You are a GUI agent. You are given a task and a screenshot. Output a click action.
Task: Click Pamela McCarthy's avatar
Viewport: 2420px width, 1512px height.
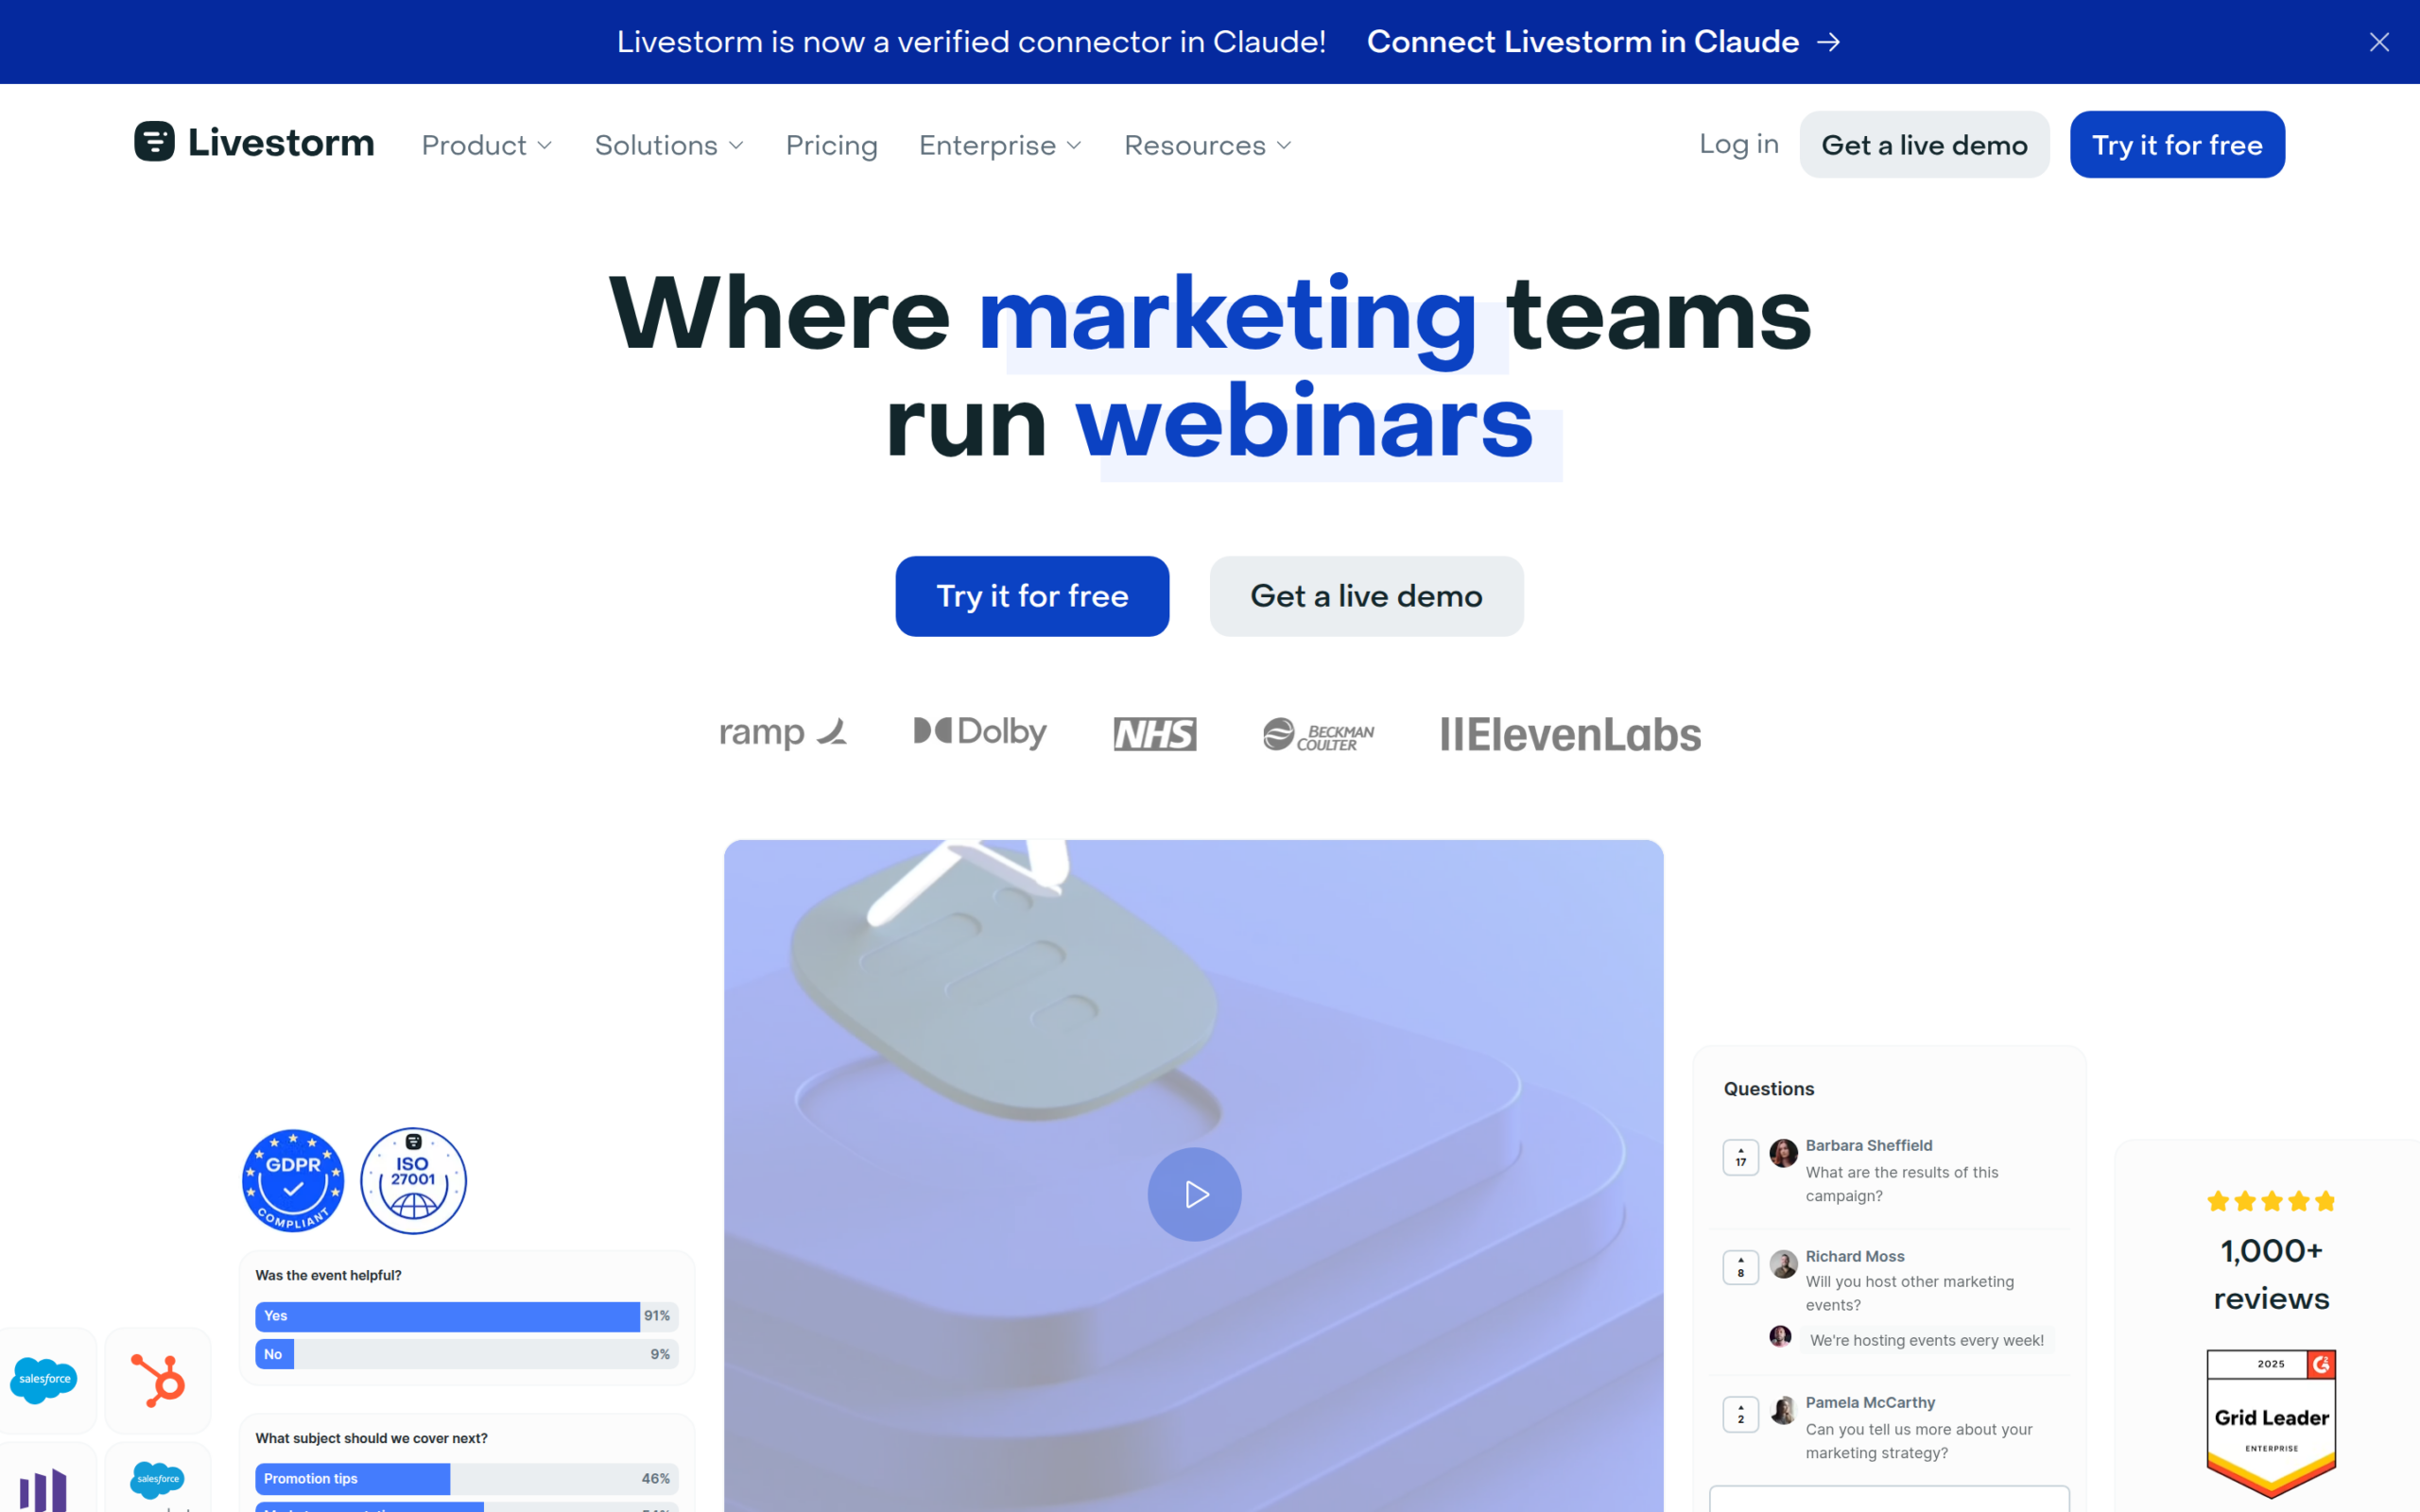click(1783, 1410)
